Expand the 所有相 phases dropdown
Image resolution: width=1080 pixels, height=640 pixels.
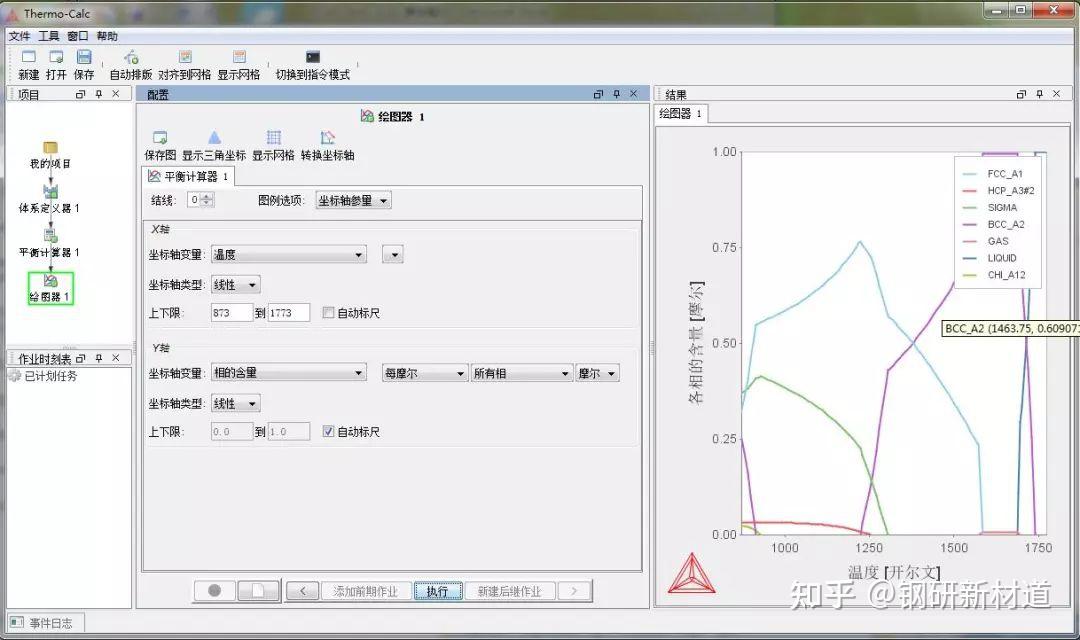pyautogui.click(x=521, y=372)
